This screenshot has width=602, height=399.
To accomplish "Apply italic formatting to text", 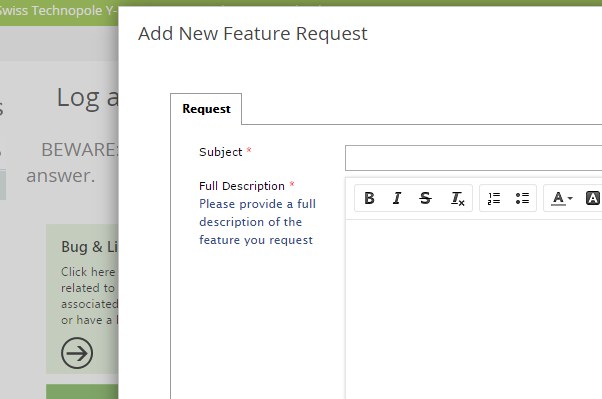I will (397, 198).
